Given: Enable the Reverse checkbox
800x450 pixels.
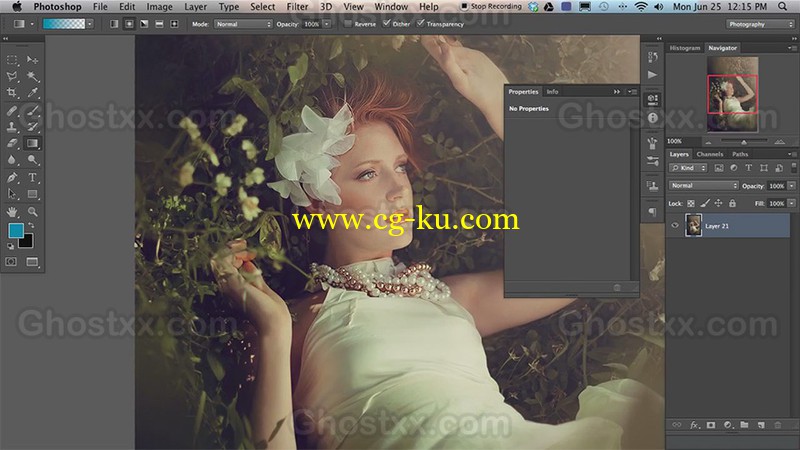Looking at the screenshot, I should [x=348, y=23].
